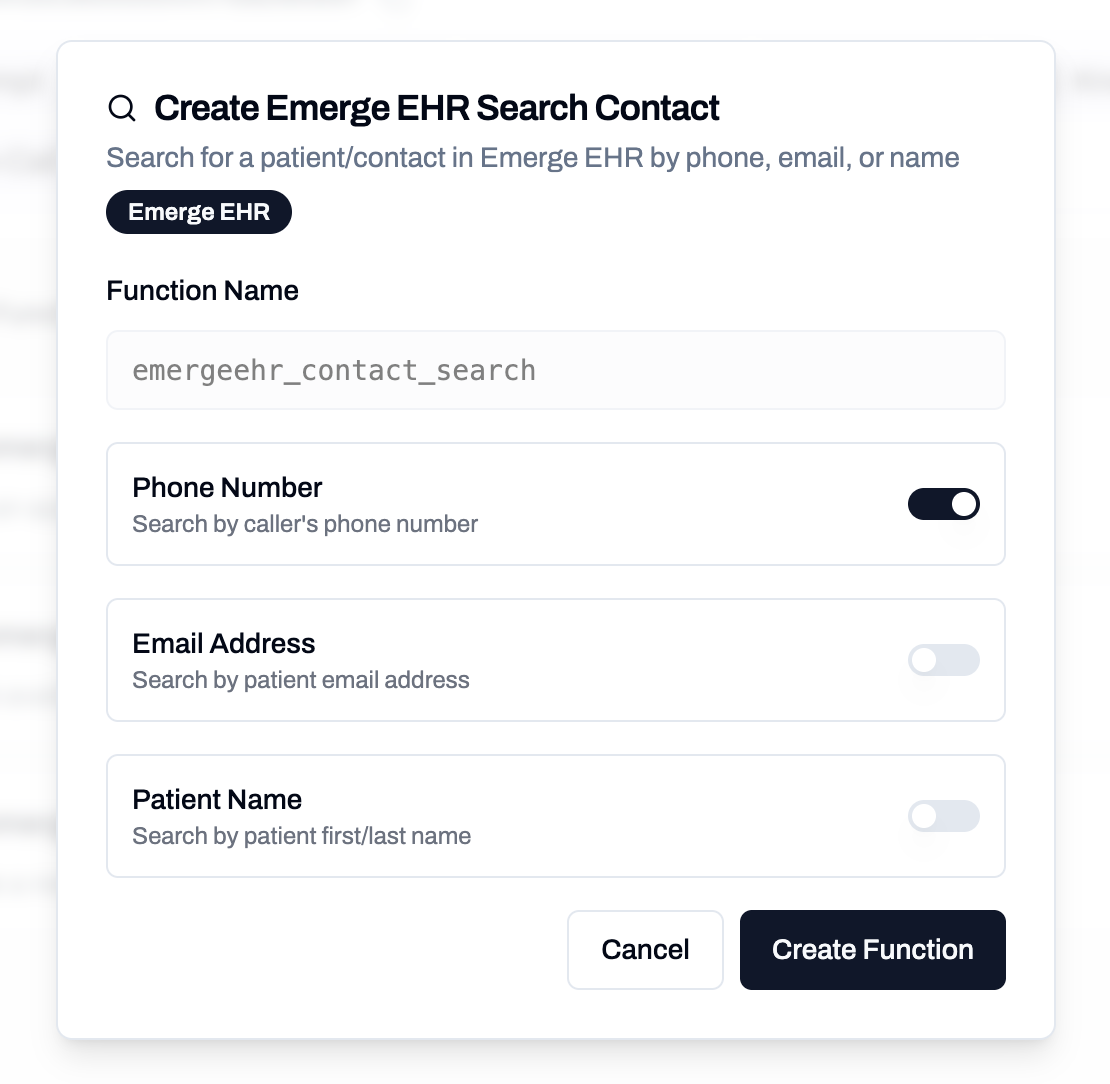This screenshot has width=1110, height=1084.
Task: Click the Create Function button
Action: click(872, 949)
